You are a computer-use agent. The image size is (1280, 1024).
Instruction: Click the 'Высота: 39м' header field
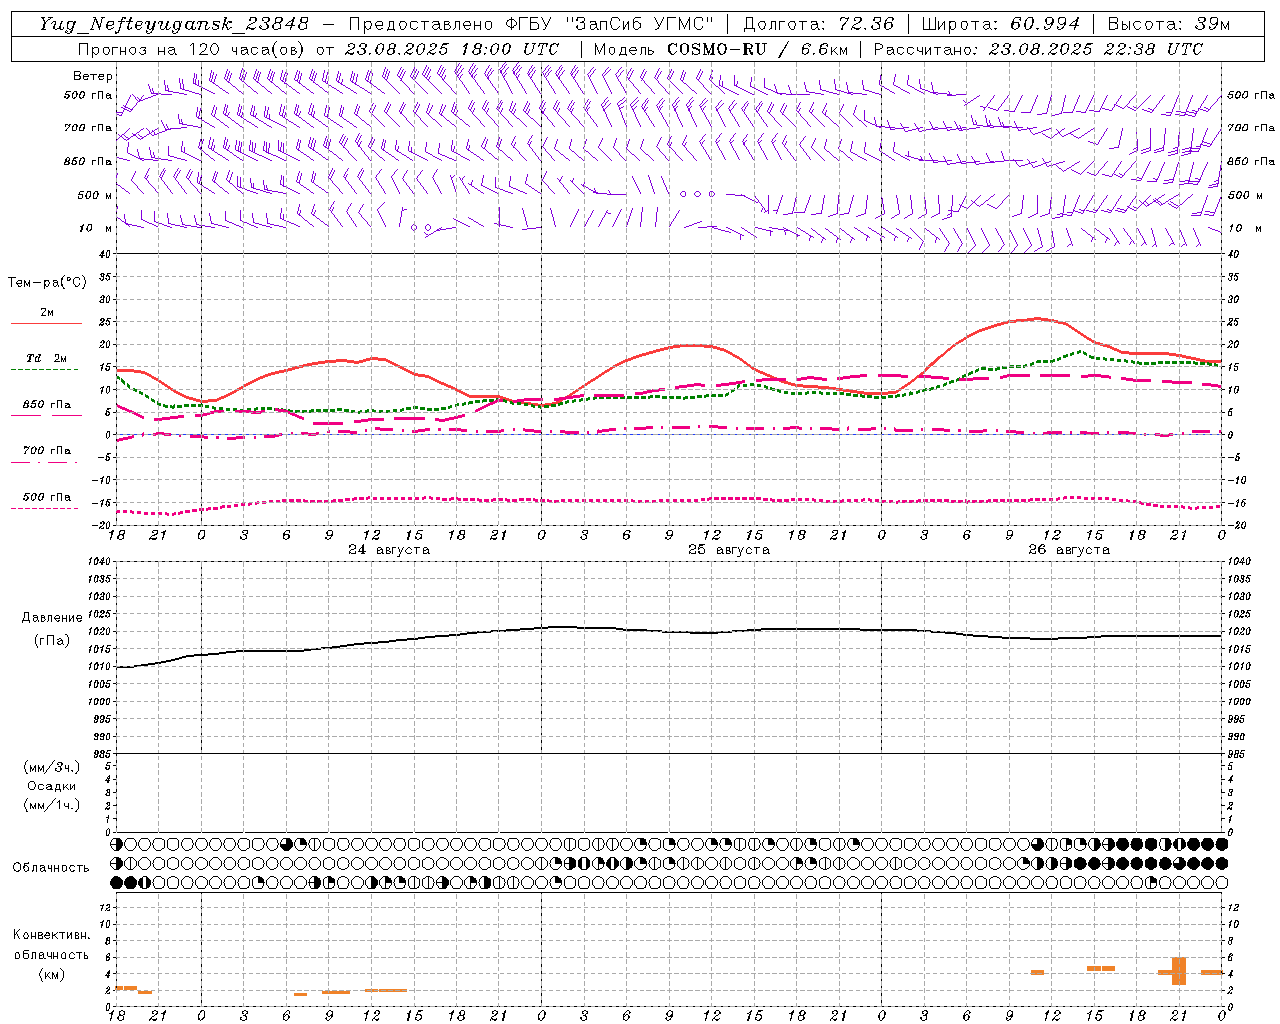click(1169, 24)
